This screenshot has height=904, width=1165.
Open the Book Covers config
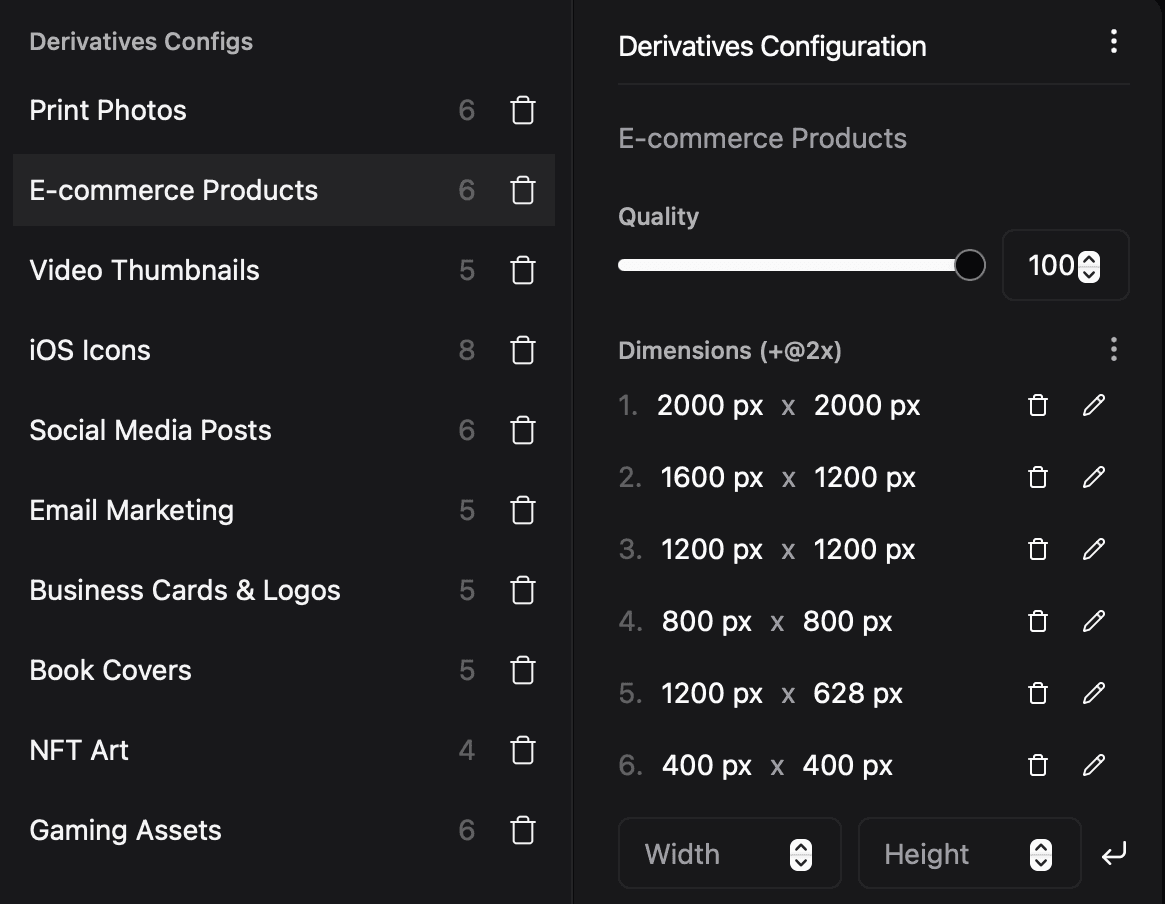pos(111,670)
